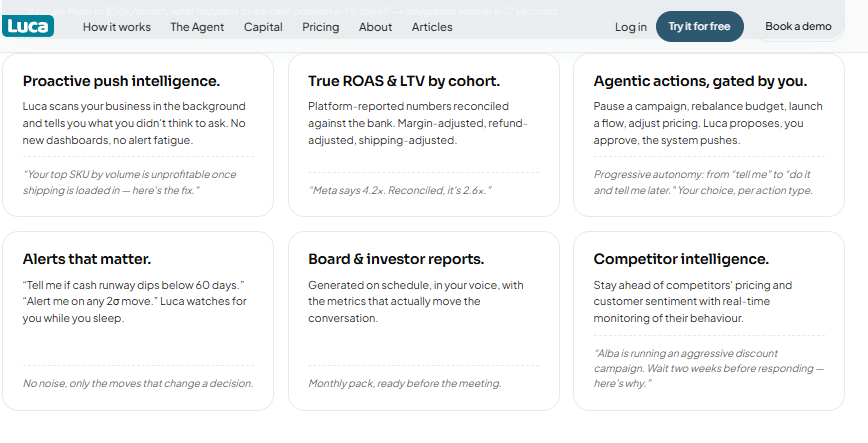Click the 'Your top SKU by volume' quote
Viewport: 868px width, 443px height.
point(130,182)
